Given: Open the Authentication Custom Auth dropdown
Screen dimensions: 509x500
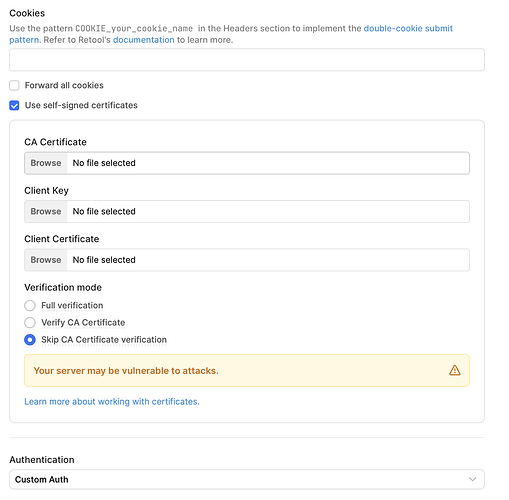Looking at the screenshot, I should click(x=247, y=479).
